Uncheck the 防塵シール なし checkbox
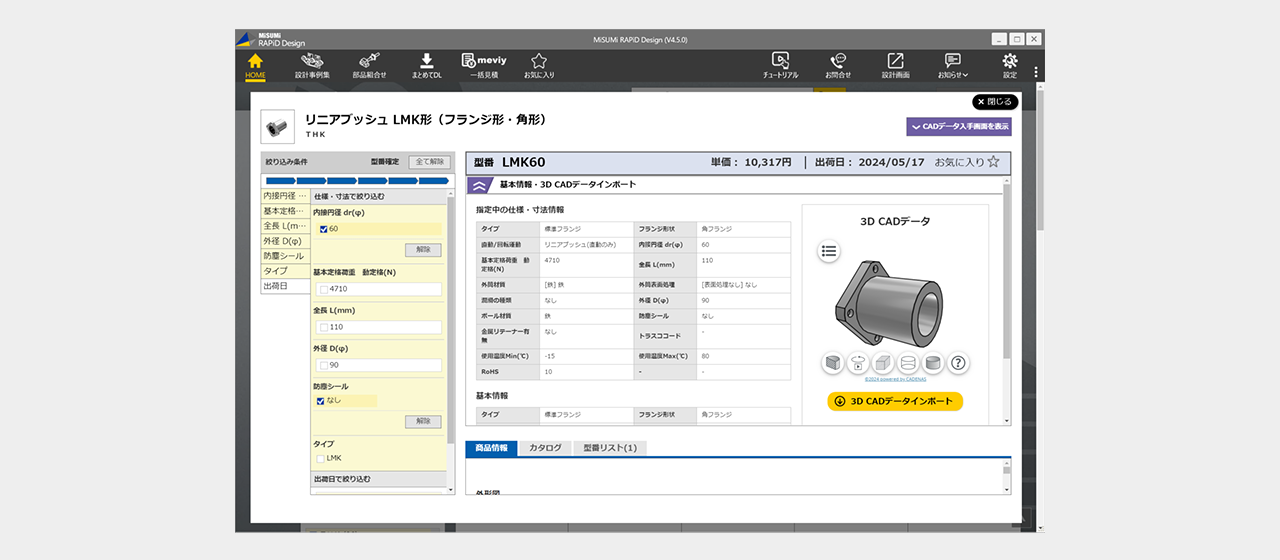Image resolution: width=1280 pixels, height=560 pixels. click(321, 401)
